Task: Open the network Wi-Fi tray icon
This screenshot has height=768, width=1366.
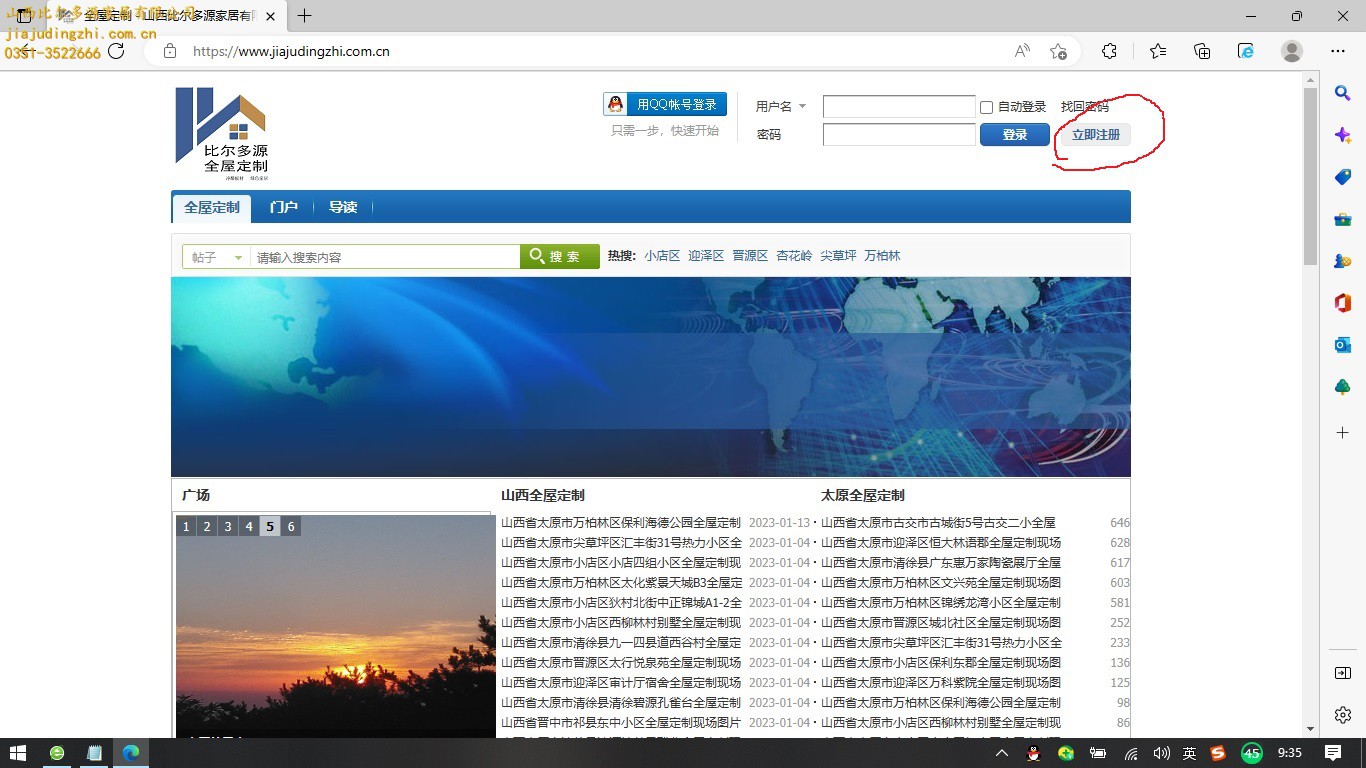Action: point(1131,753)
